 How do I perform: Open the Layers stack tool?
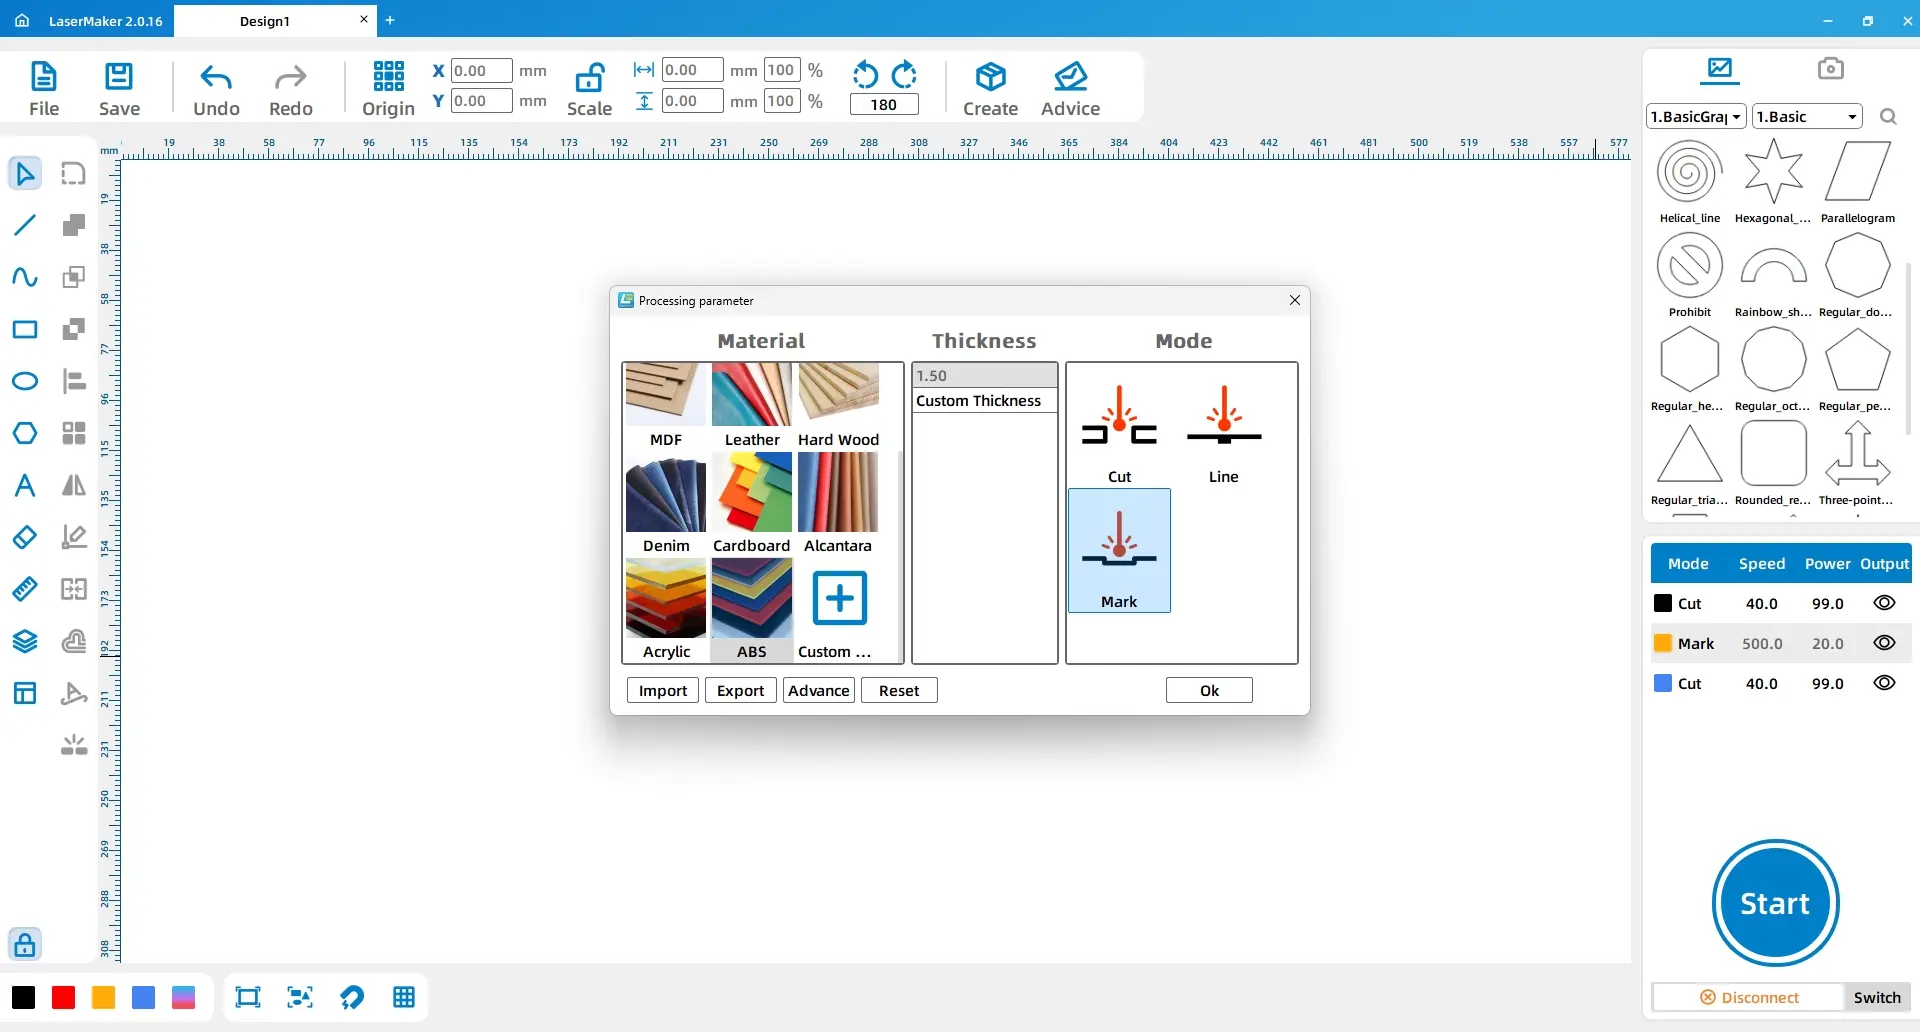tap(25, 641)
